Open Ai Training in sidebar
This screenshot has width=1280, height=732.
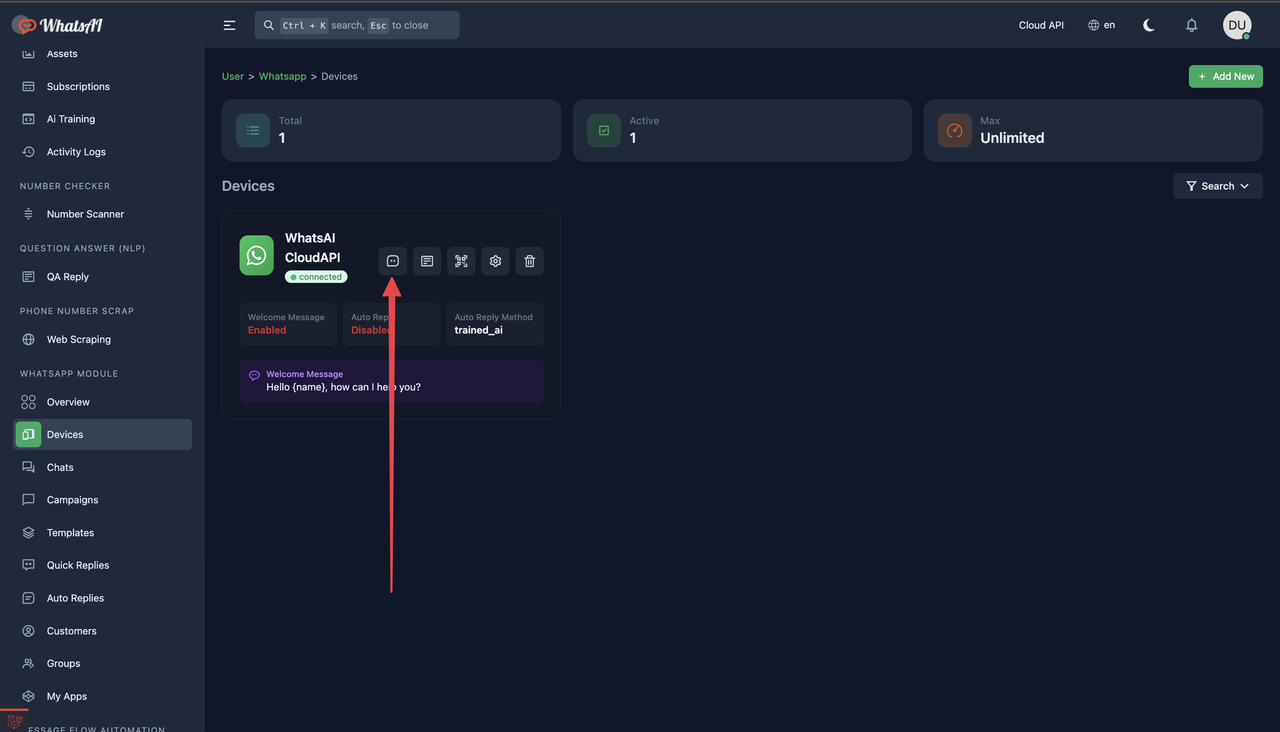(x=102, y=119)
